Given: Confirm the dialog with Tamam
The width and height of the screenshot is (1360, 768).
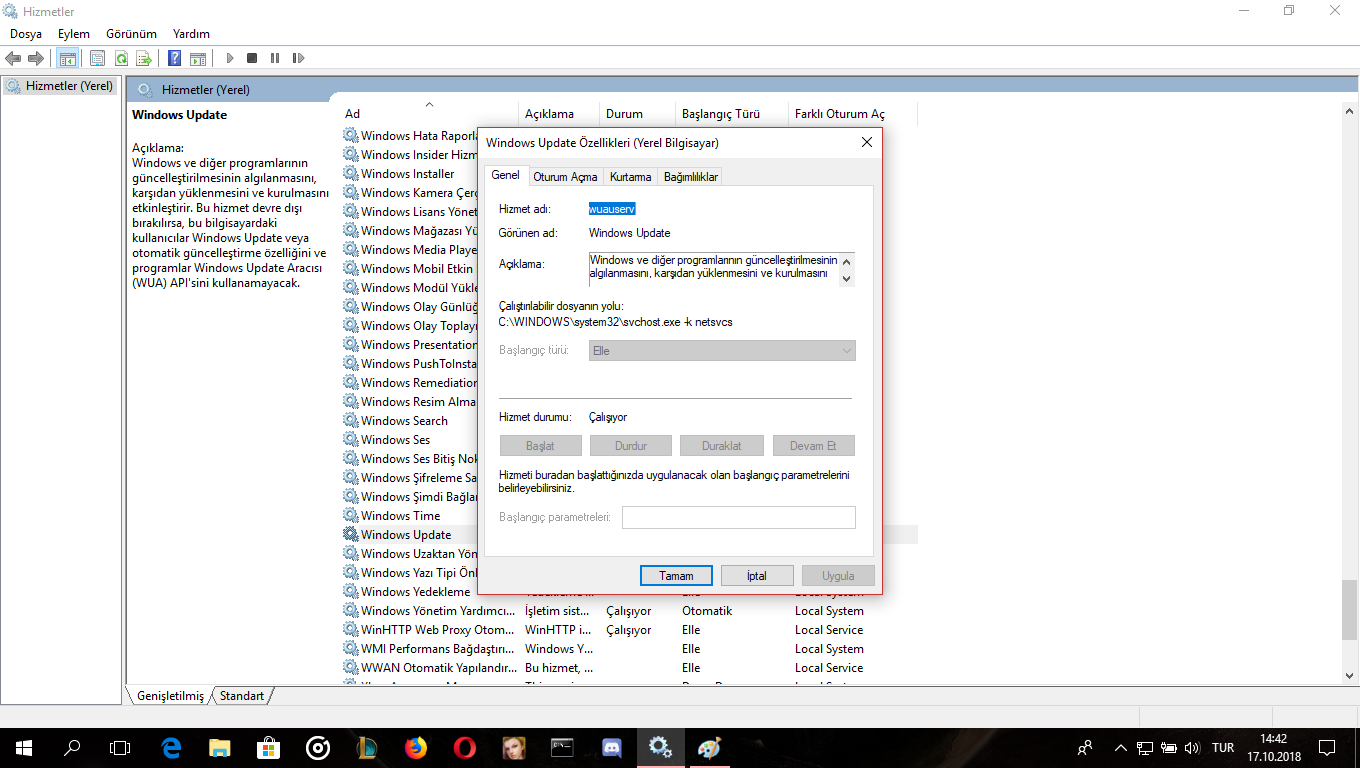Looking at the screenshot, I should tap(676, 576).
